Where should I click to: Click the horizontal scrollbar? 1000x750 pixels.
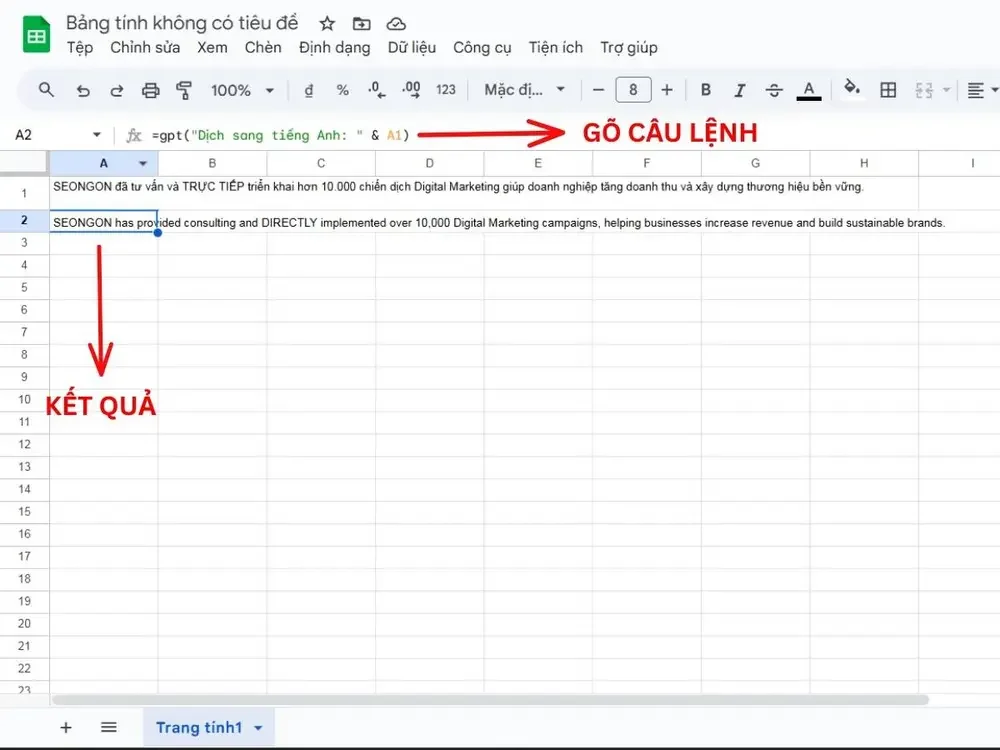click(x=490, y=700)
